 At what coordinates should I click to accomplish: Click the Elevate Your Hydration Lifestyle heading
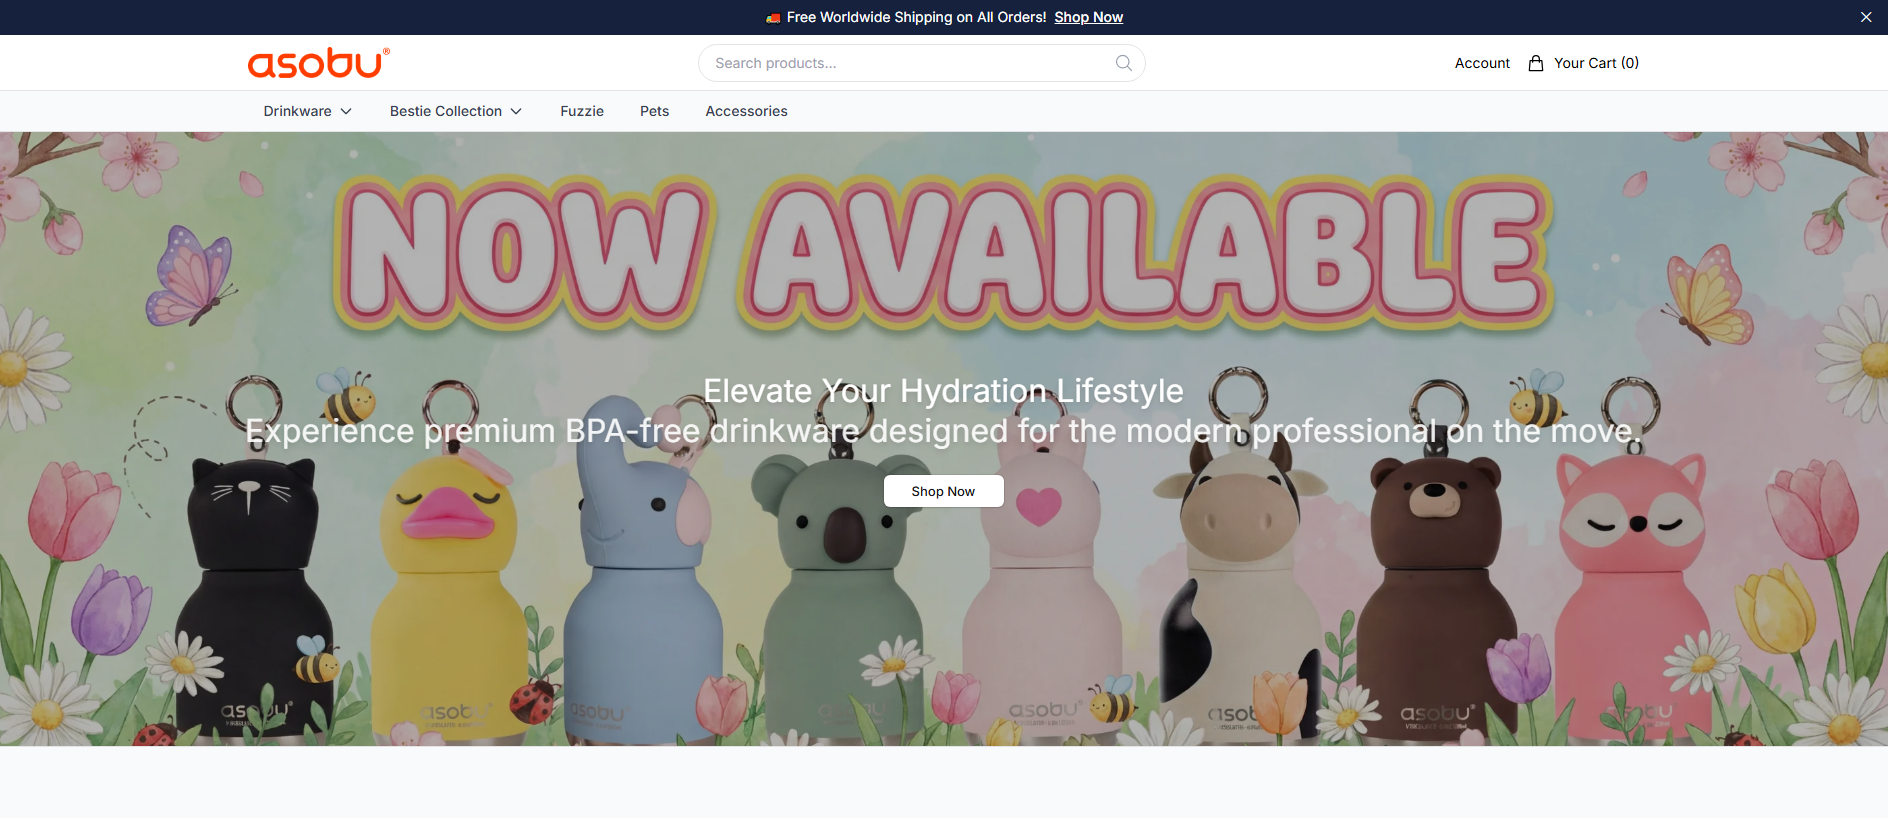click(943, 391)
